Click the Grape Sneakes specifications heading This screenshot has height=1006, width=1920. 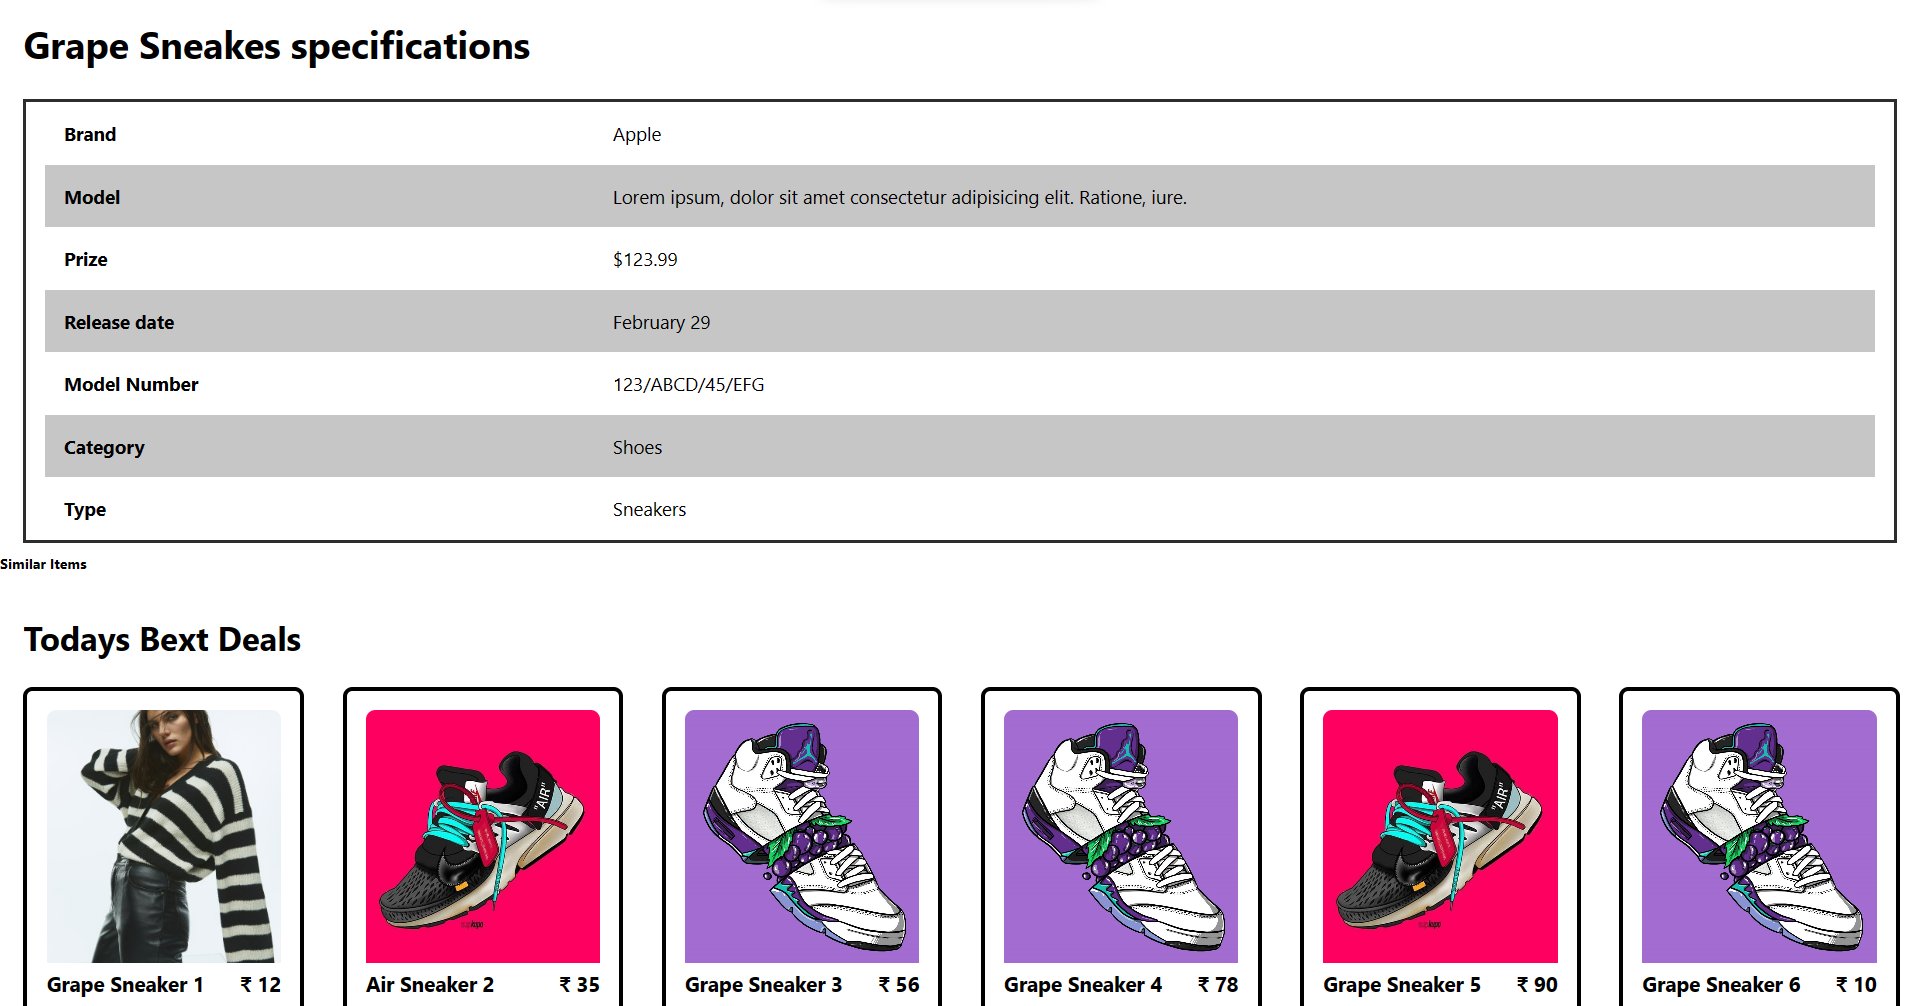278,46
